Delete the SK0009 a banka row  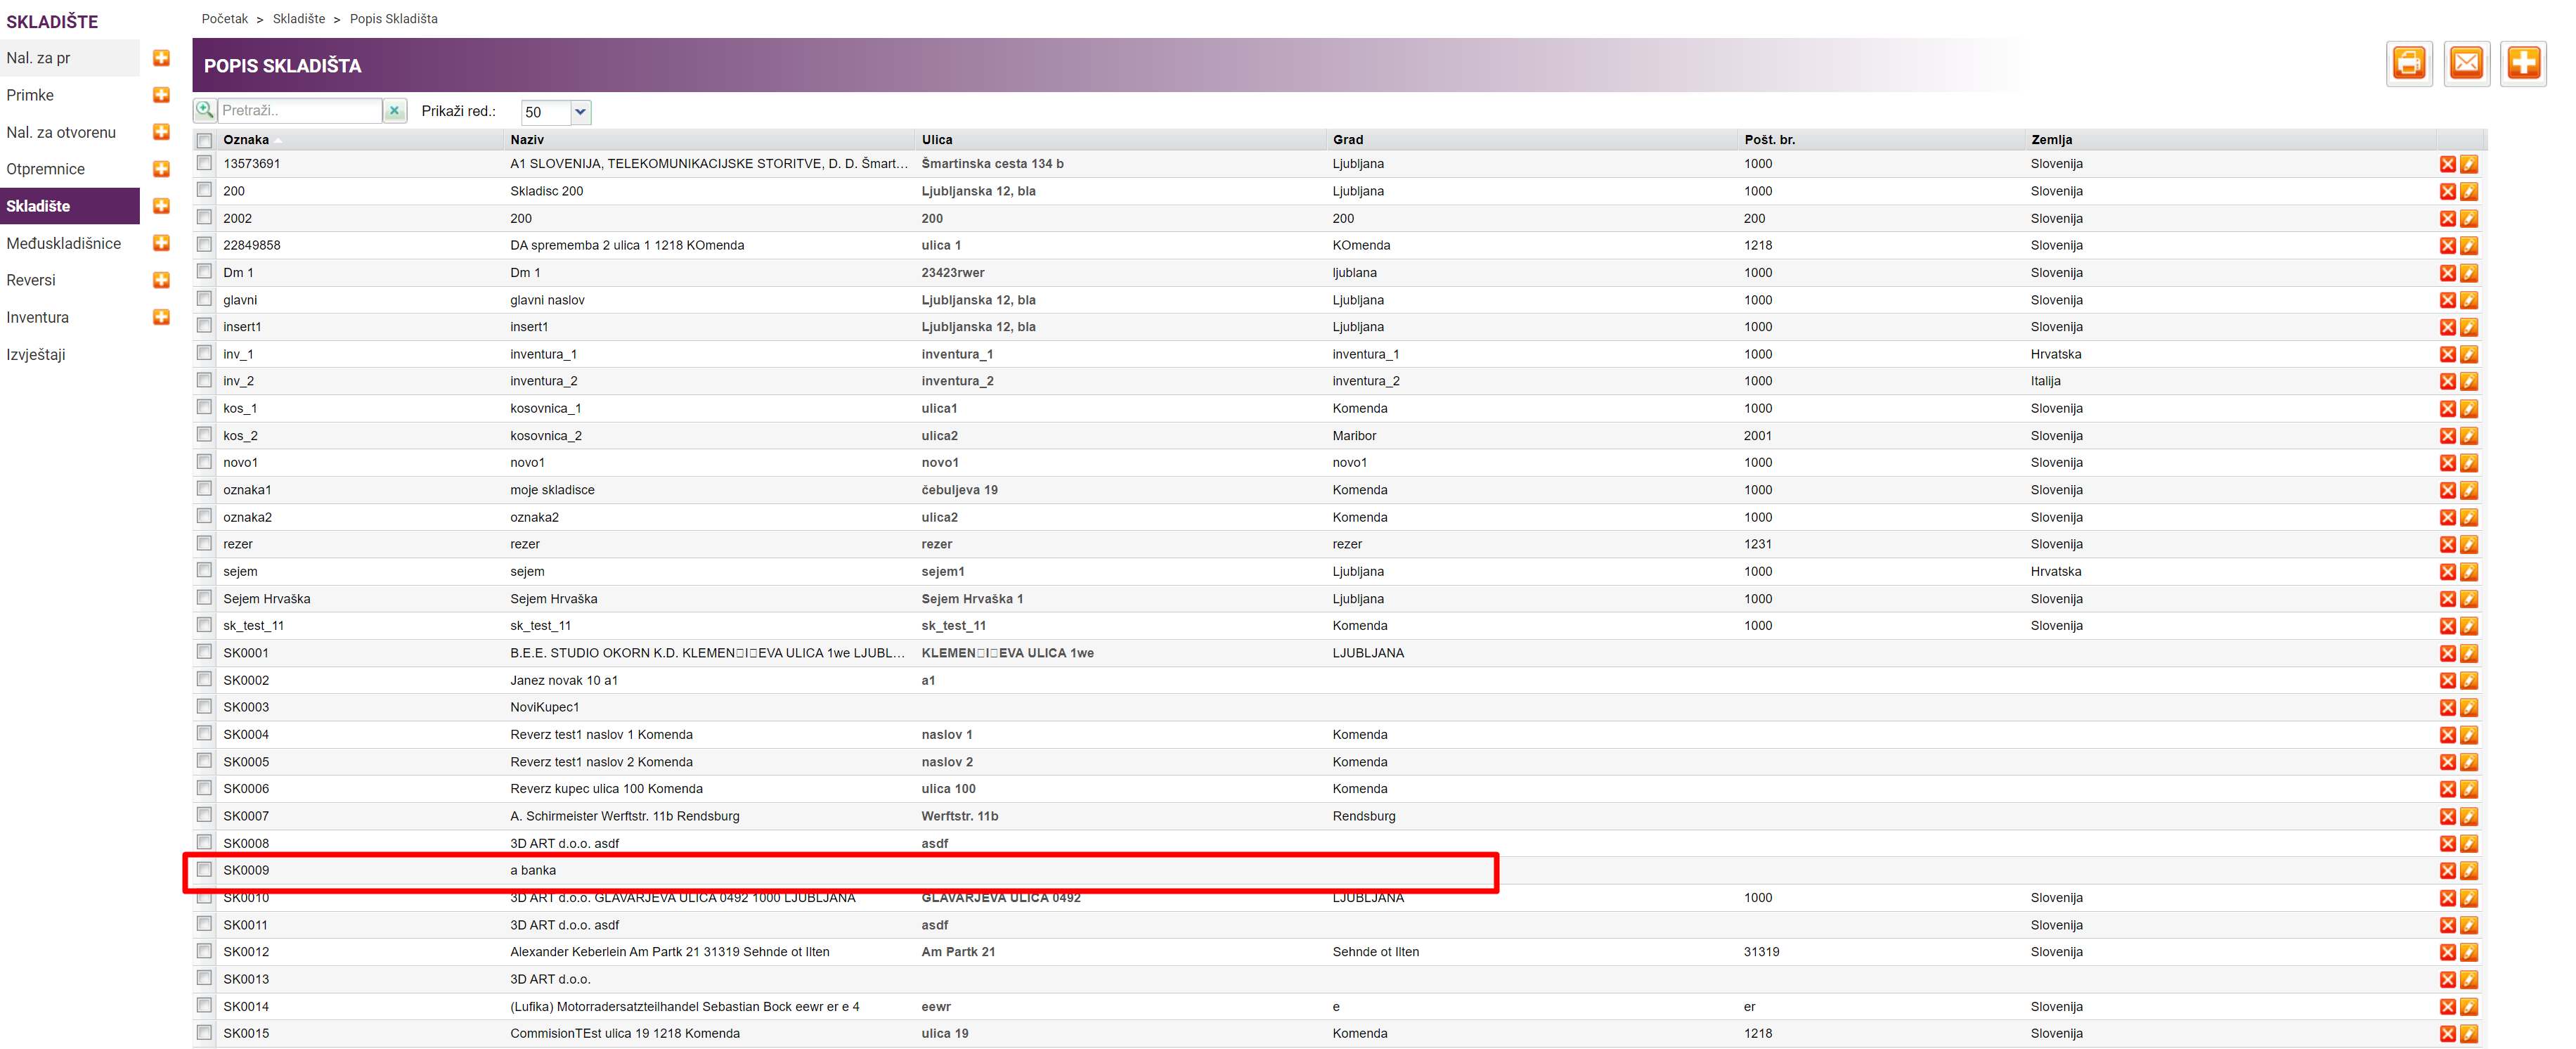pyautogui.click(x=2447, y=871)
